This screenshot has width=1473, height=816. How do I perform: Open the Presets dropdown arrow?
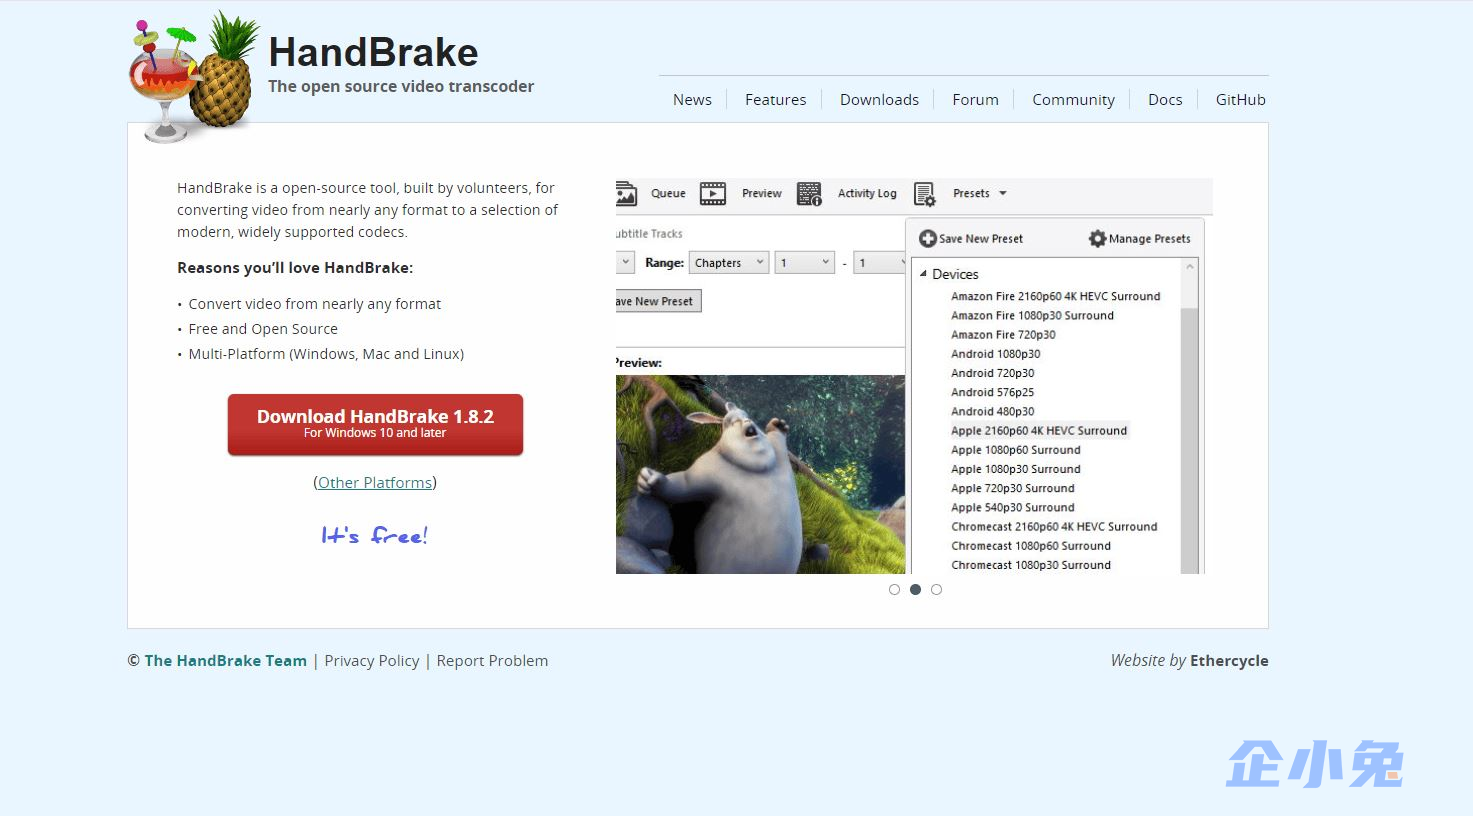(1001, 193)
